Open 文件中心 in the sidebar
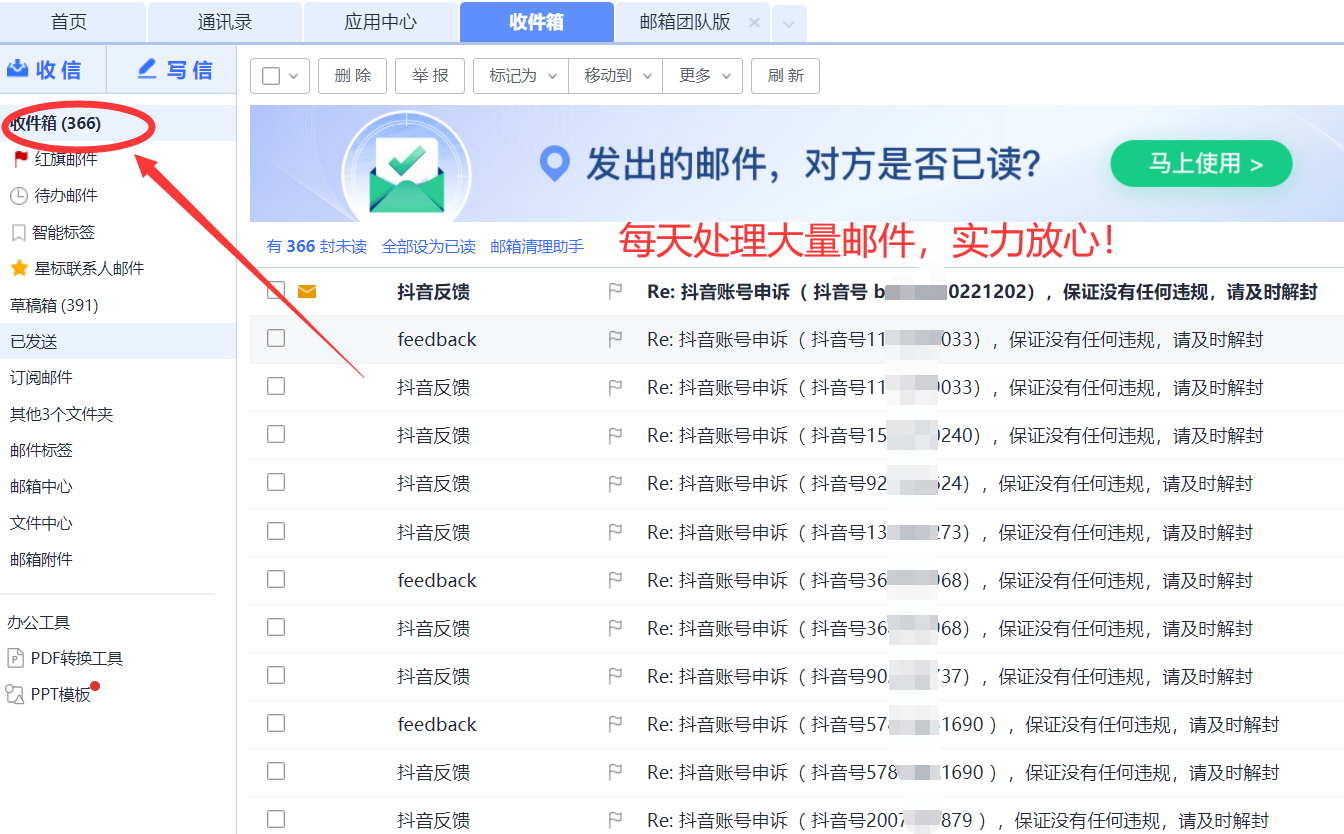 click(41, 523)
